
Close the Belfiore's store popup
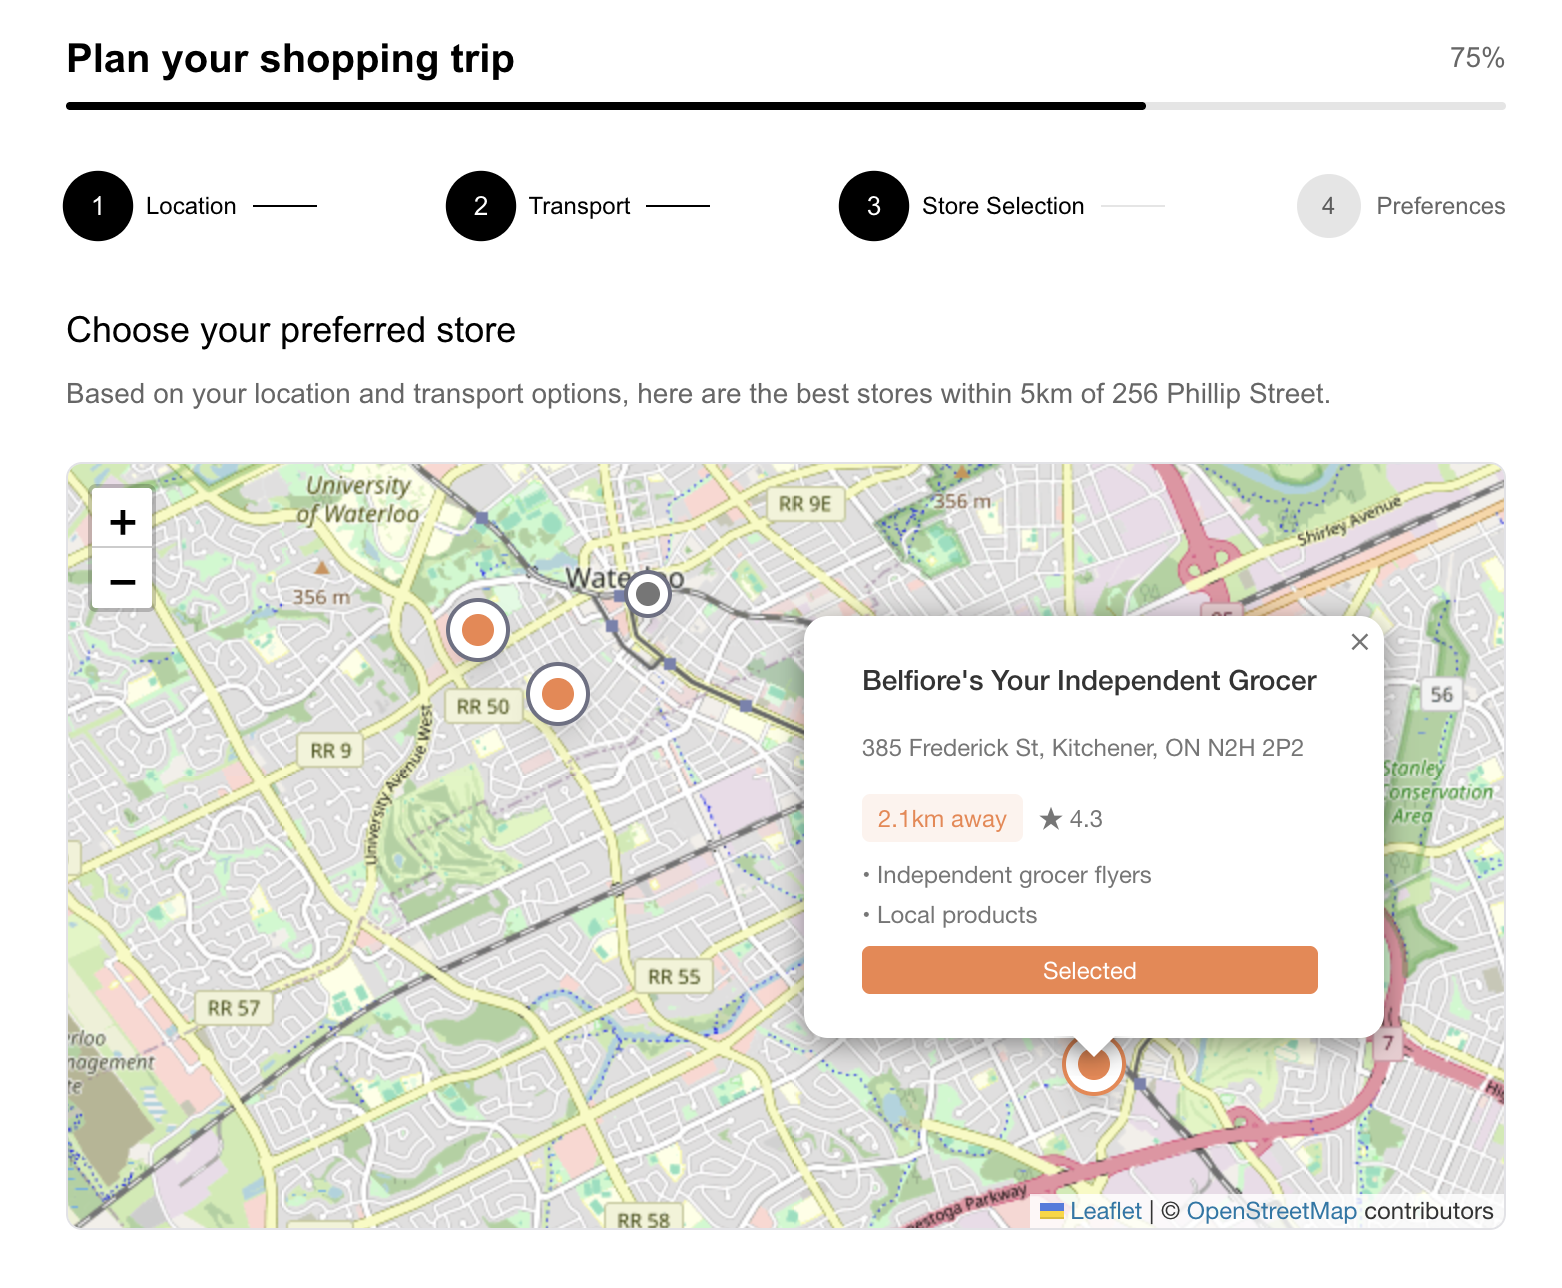[x=1359, y=642]
